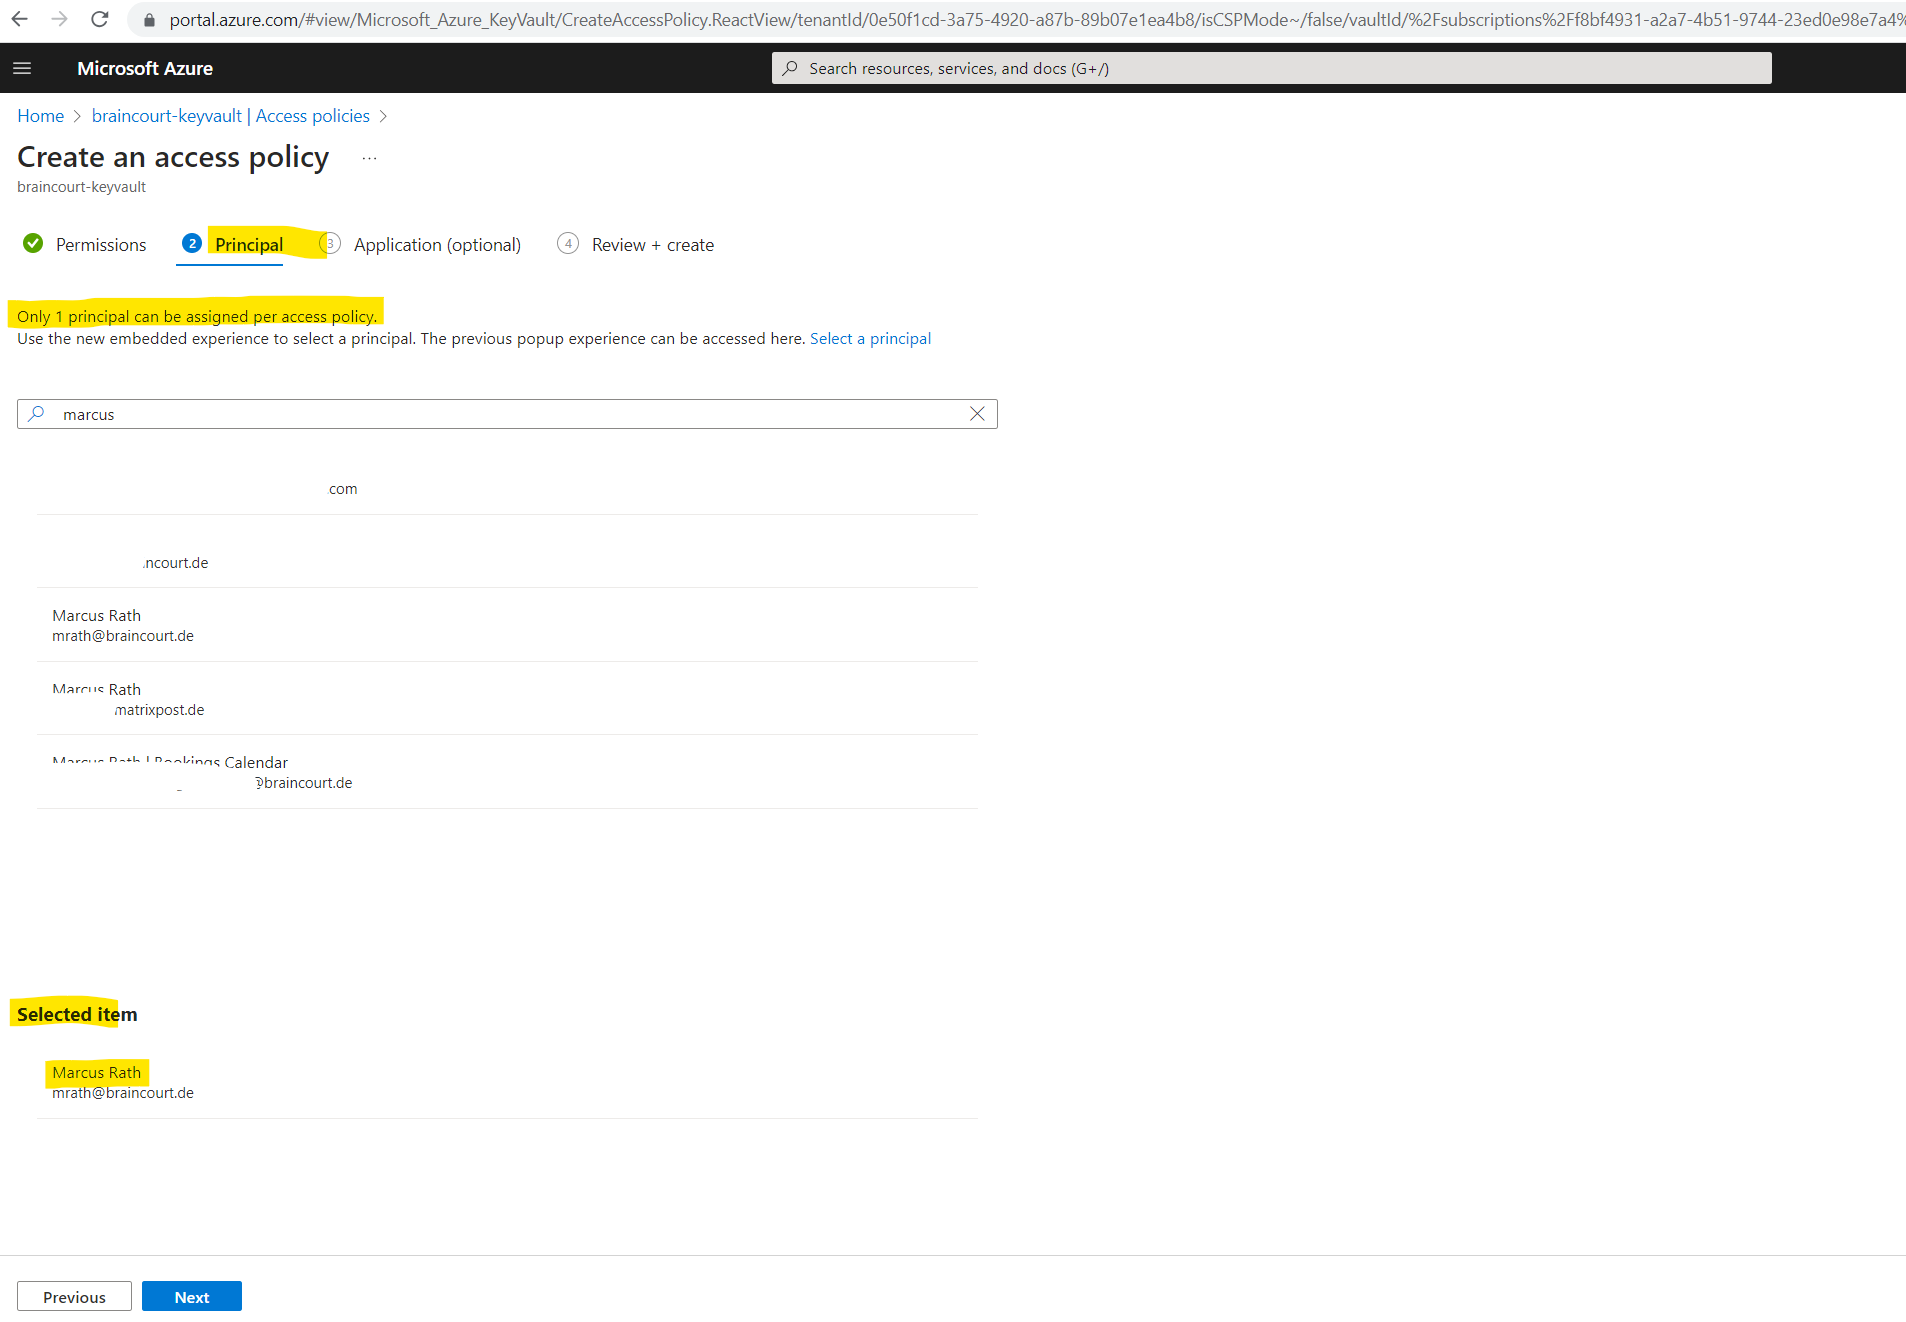The width and height of the screenshot is (1906, 1322).
Task: Navigate back using the browser back arrow
Action: pos(20,18)
